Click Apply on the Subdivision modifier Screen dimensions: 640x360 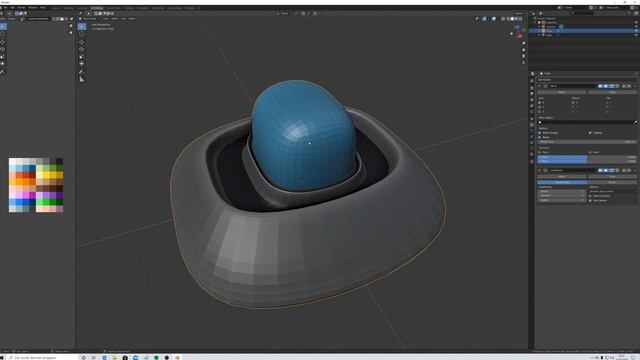click(562, 177)
